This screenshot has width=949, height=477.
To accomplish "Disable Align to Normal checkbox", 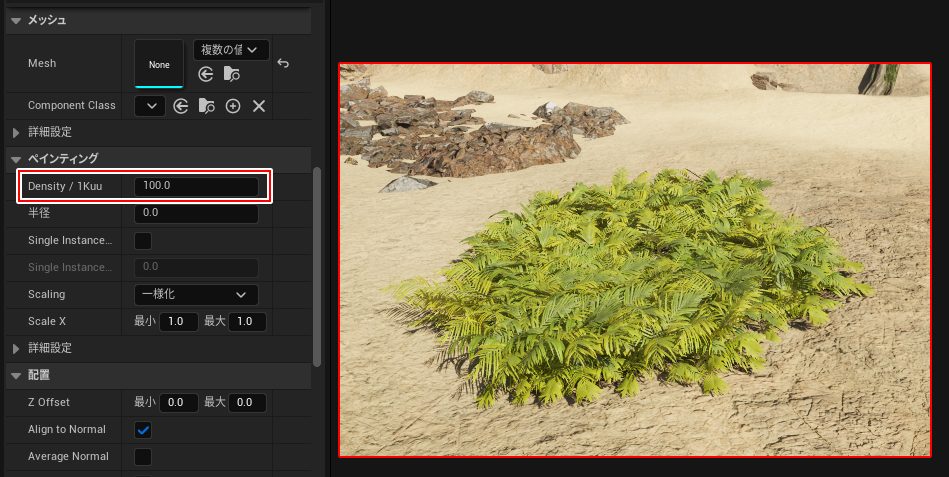I will [143, 430].
